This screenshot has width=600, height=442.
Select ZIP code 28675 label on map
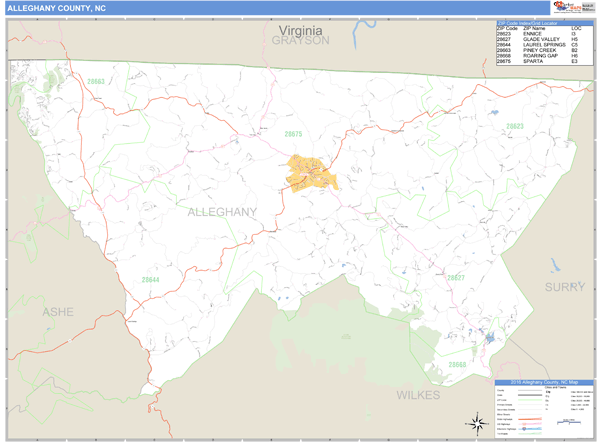point(293,133)
